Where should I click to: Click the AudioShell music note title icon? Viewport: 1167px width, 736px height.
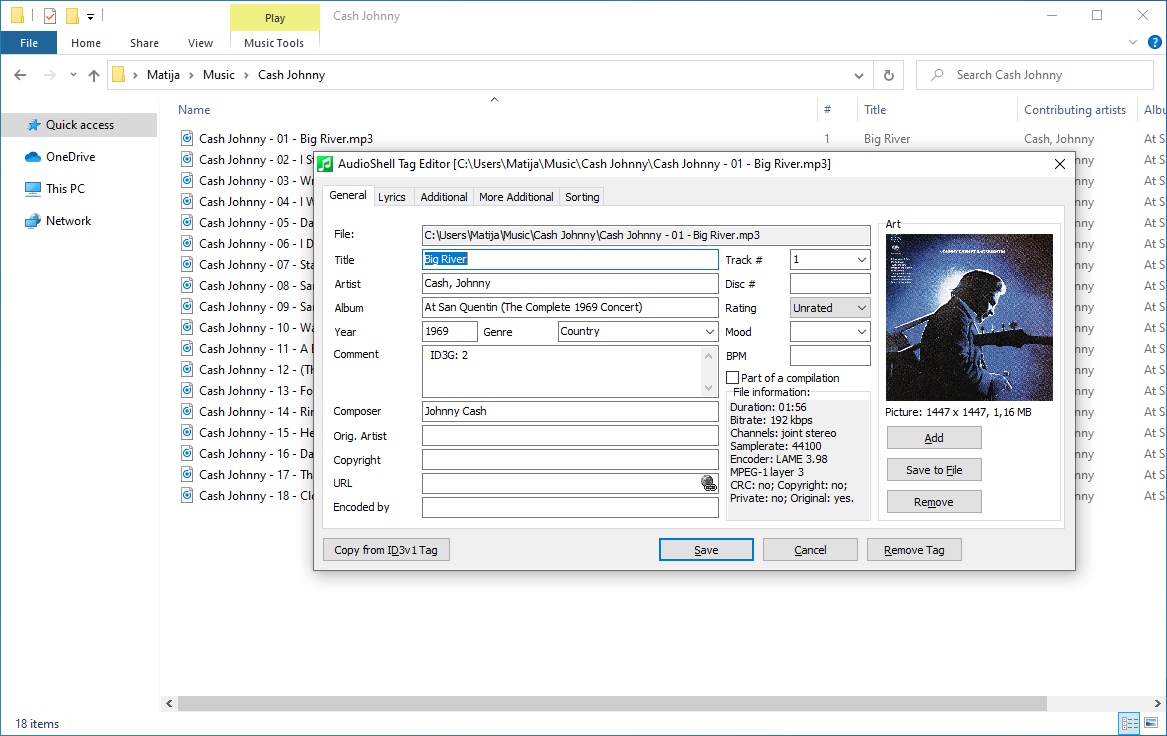tap(324, 164)
